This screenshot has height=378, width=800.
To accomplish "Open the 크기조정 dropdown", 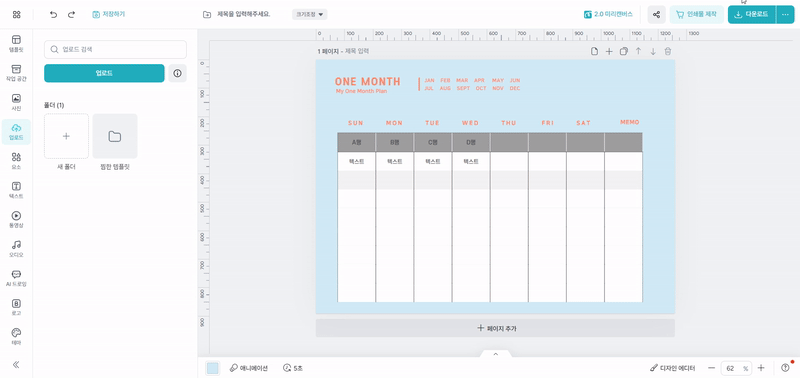I will pos(310,14).
